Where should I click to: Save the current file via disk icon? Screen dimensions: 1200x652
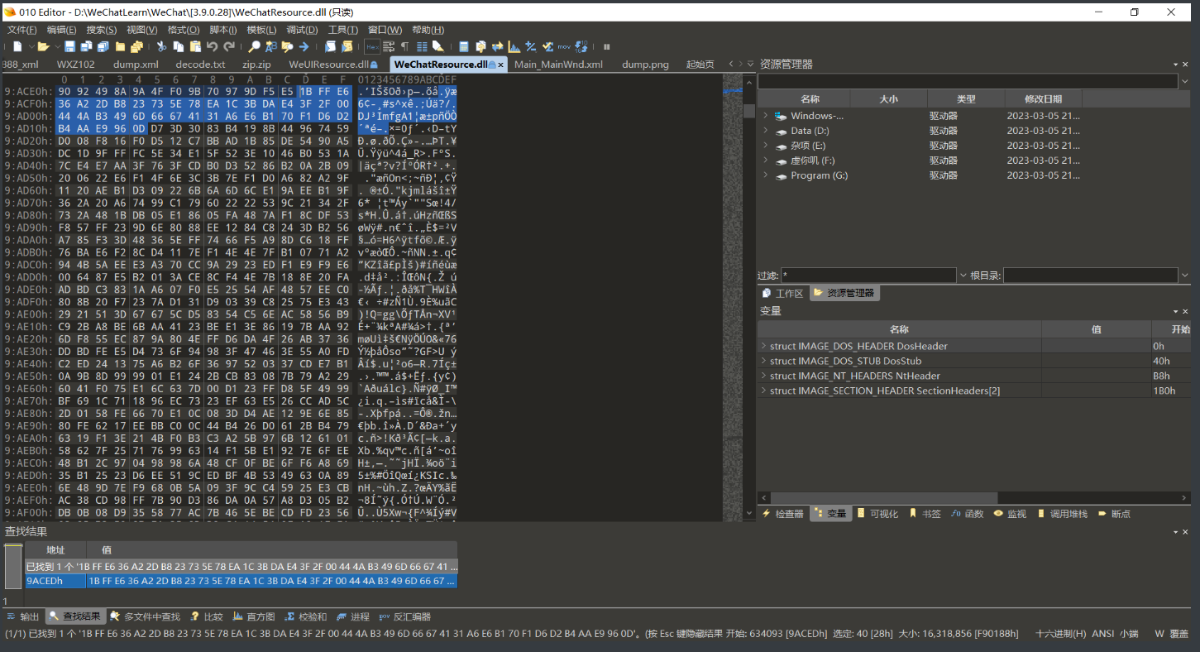[71, 46]
